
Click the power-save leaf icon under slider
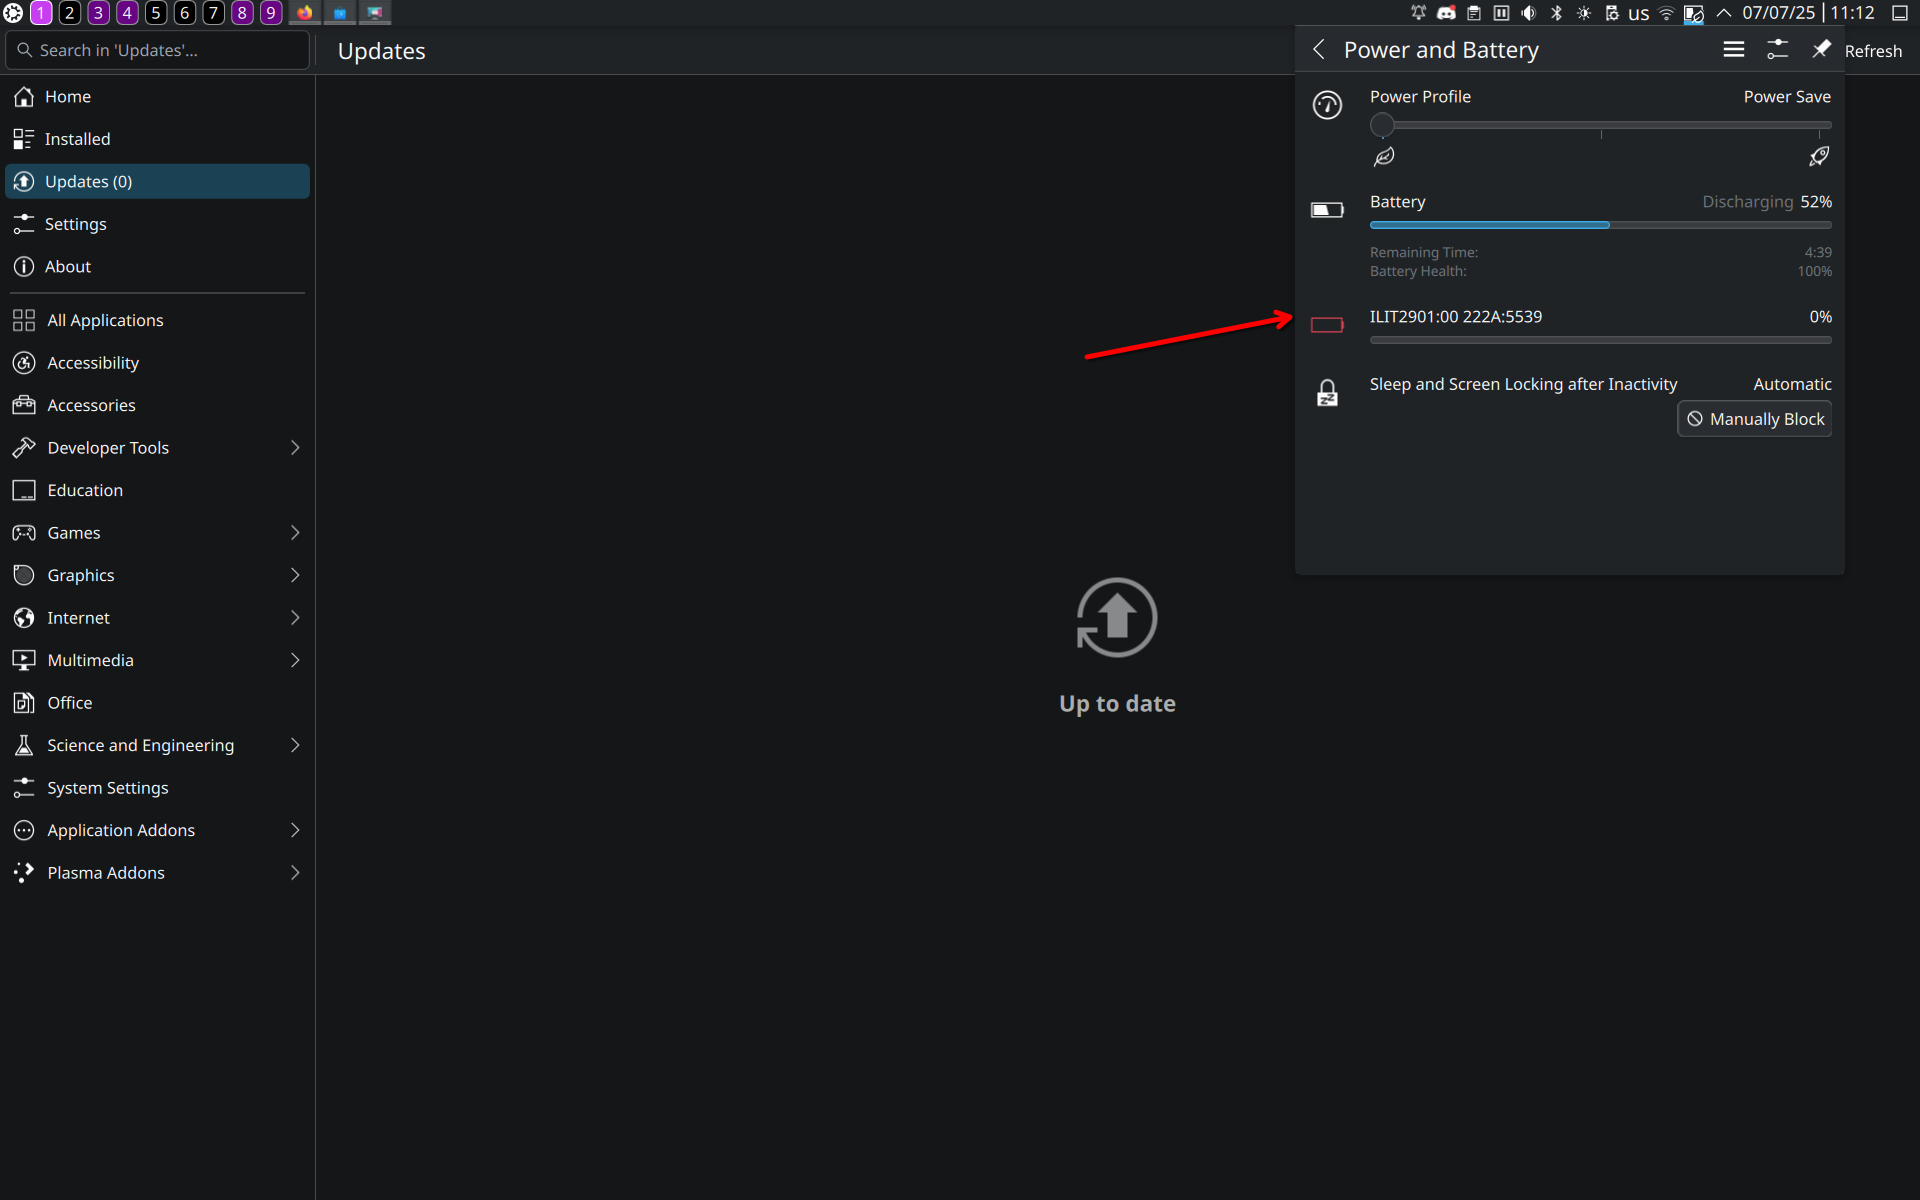[x=1384, y=156]
